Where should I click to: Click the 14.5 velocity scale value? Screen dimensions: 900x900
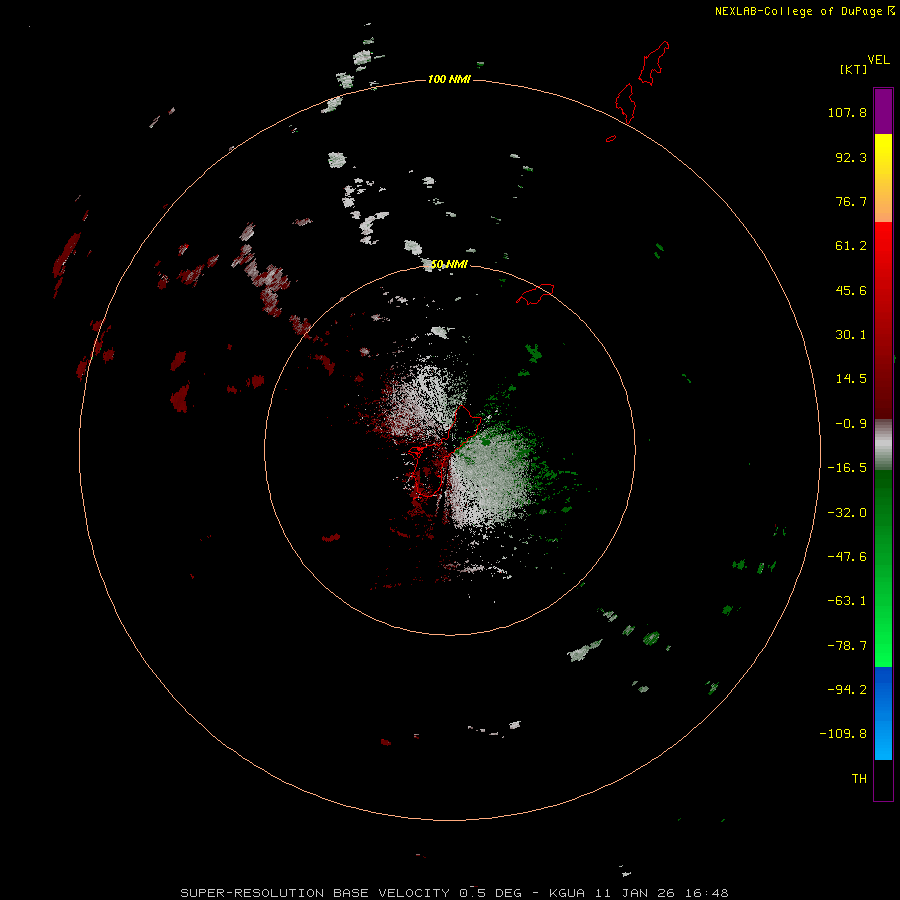tap(851, 379)
